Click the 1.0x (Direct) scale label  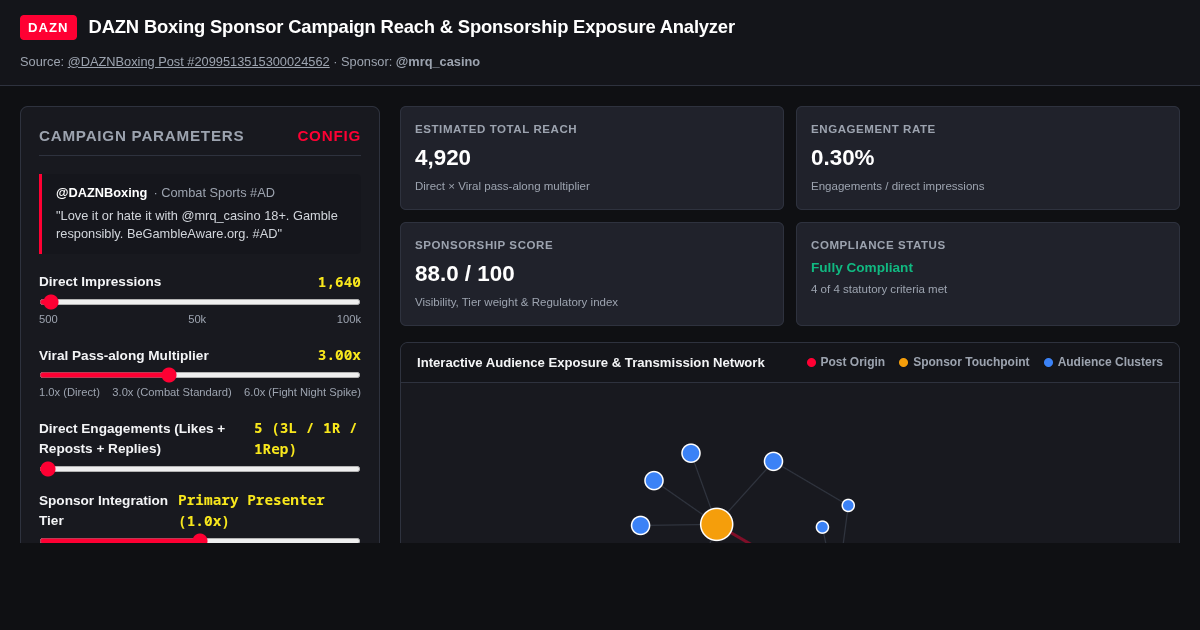tap(69, 392)
